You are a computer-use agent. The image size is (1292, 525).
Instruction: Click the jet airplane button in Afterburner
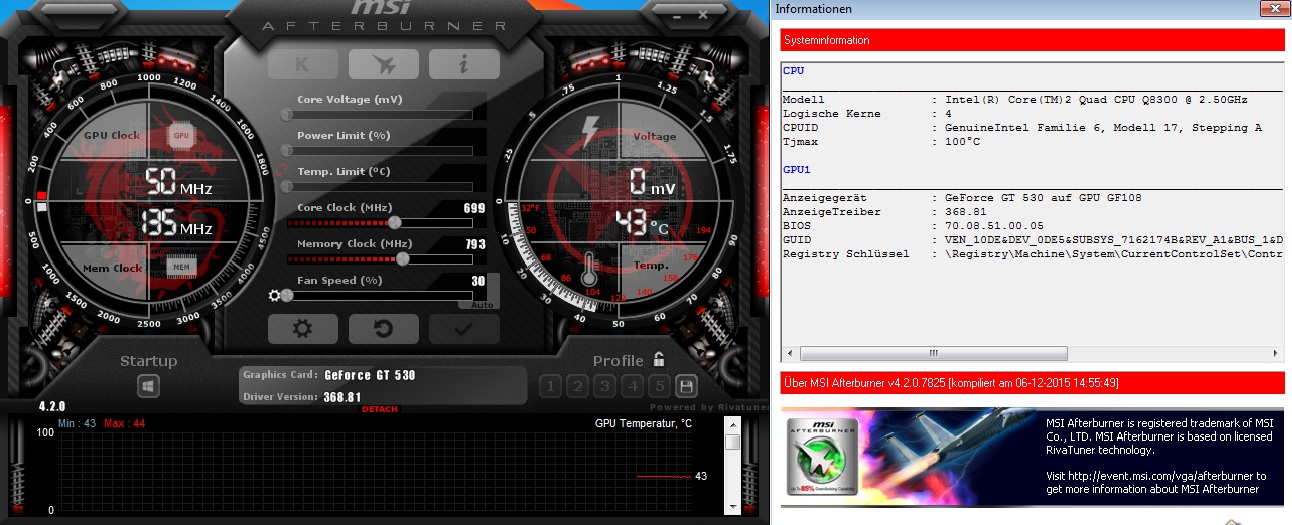click(x=384, y=64)
